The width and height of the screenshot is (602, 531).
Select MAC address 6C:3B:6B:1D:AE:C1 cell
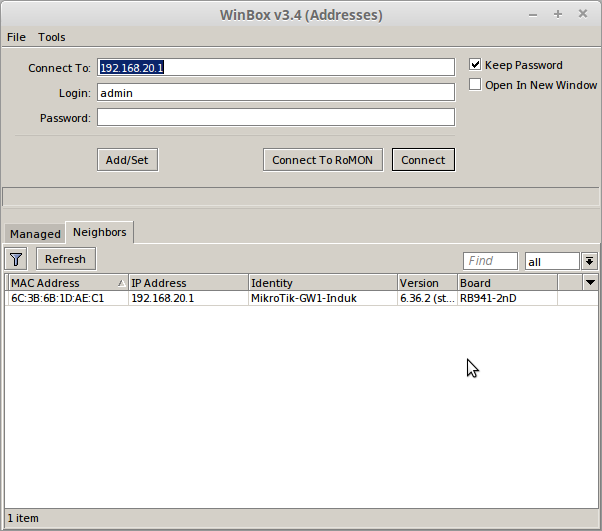(67, 298)
